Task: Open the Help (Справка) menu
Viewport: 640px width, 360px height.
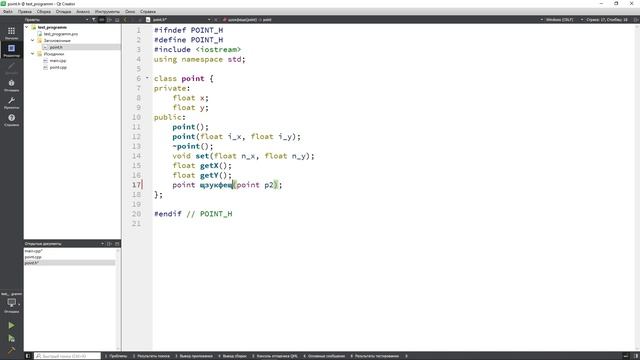Action: [x=148, y=11]
